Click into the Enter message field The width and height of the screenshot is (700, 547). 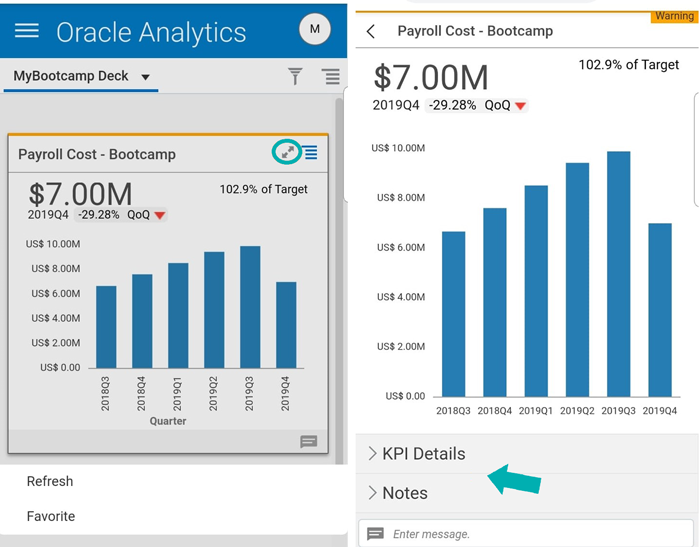(527, 534)
